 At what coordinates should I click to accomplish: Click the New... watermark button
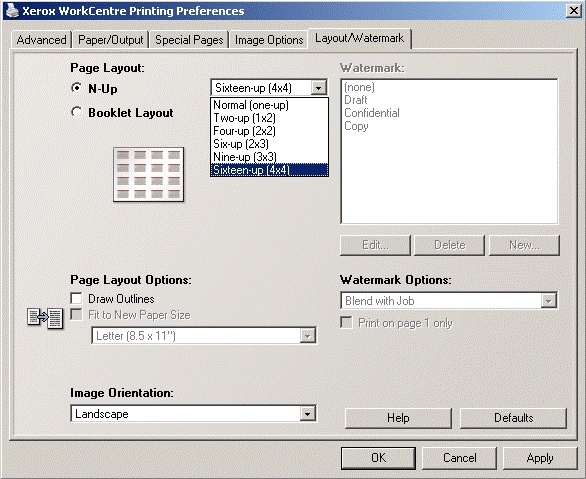(524, 245)
